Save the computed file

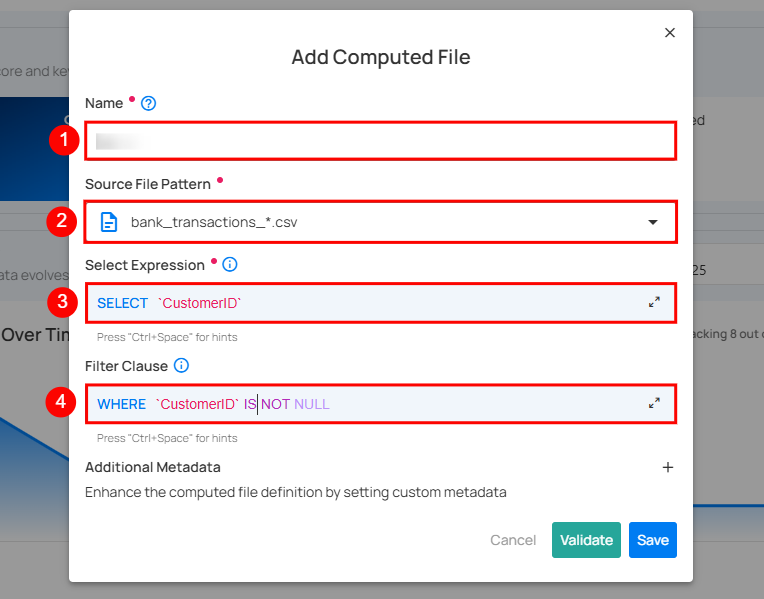[x=652, y=540]
